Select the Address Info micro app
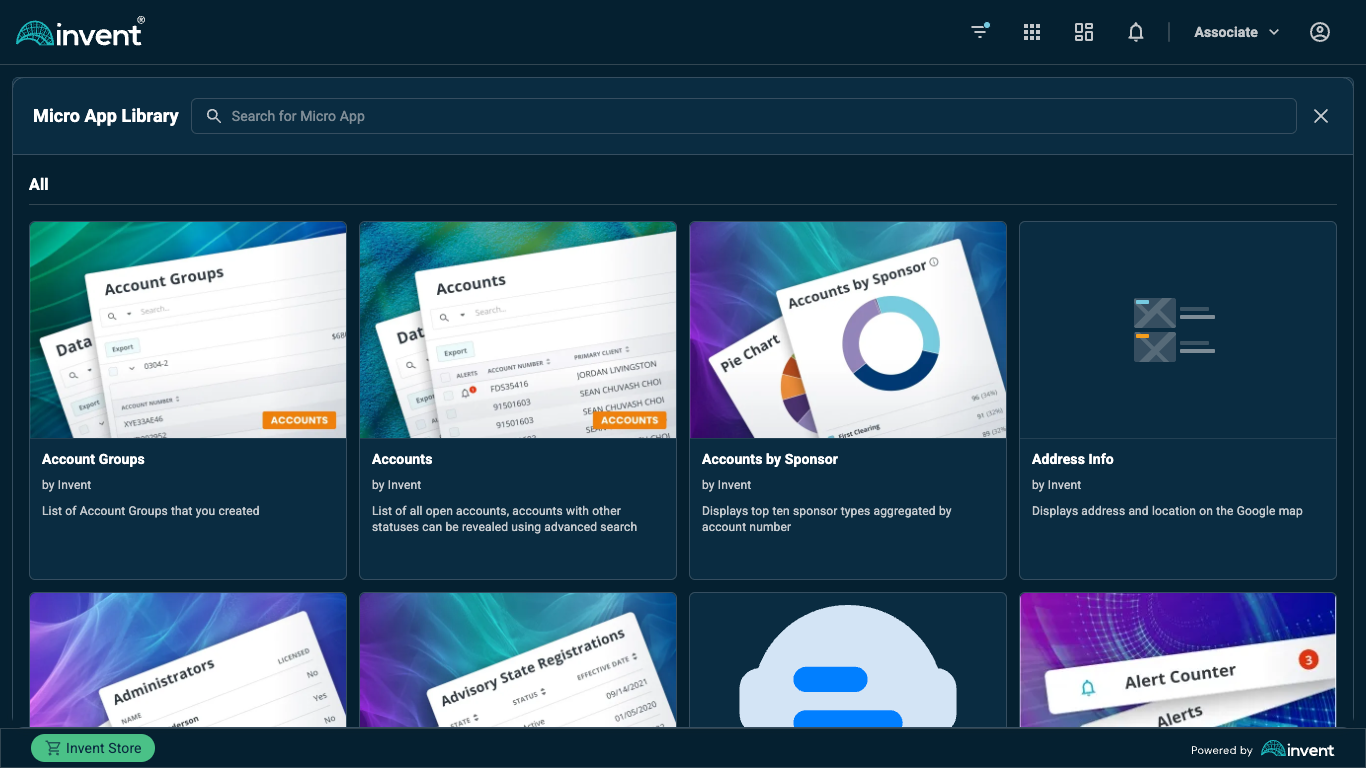The image size is (1366, 768). (x=1177, y=399)
